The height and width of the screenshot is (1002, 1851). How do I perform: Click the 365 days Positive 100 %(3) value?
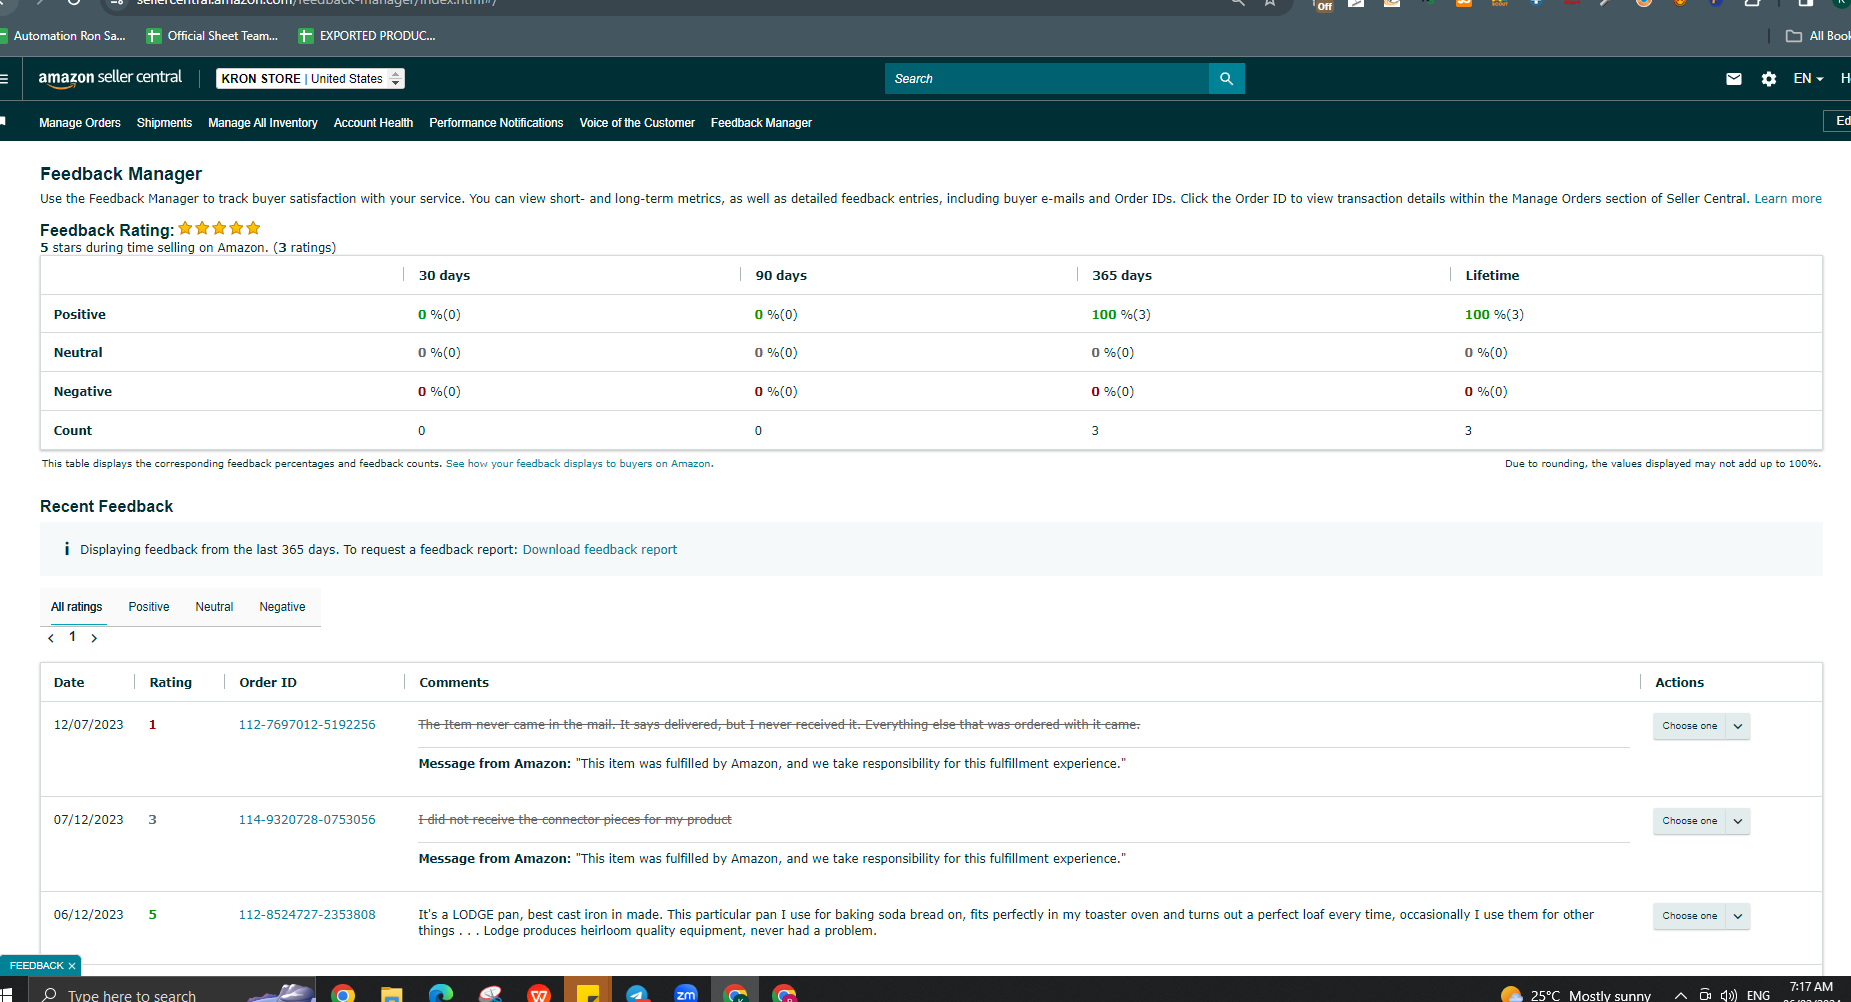[x=1121, y=315]
